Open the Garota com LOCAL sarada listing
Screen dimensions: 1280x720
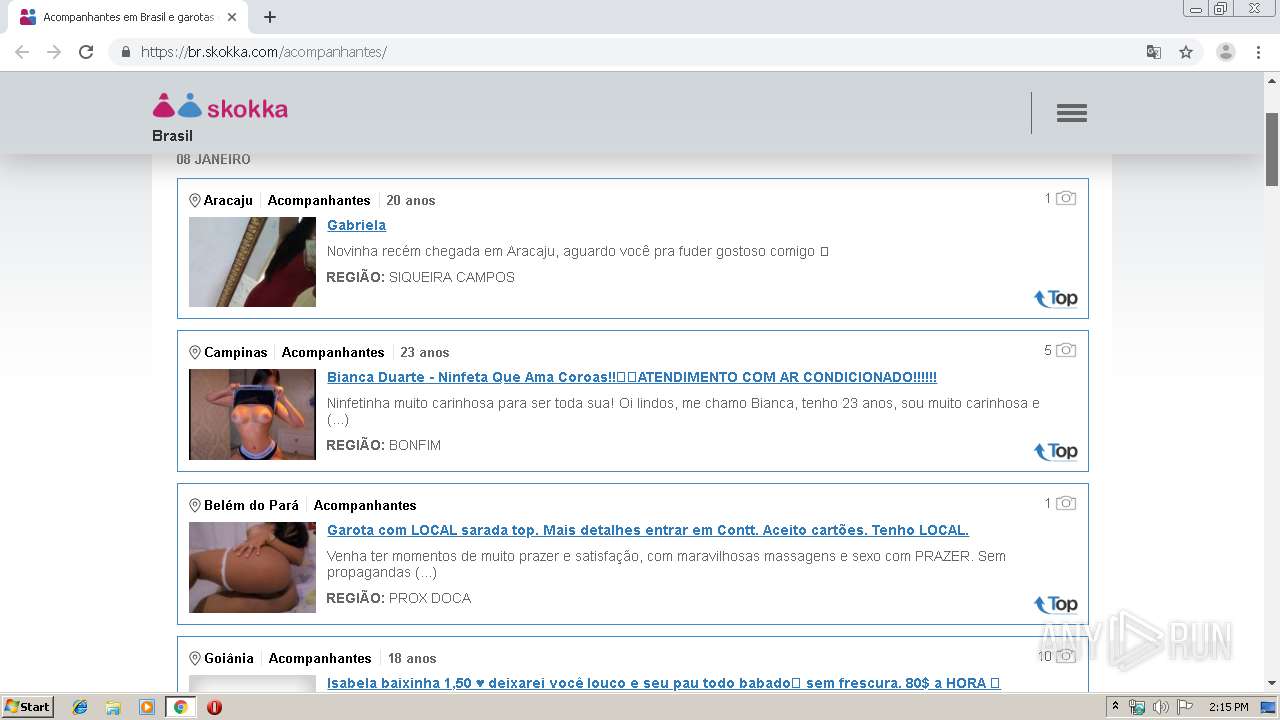pos(648,530)
